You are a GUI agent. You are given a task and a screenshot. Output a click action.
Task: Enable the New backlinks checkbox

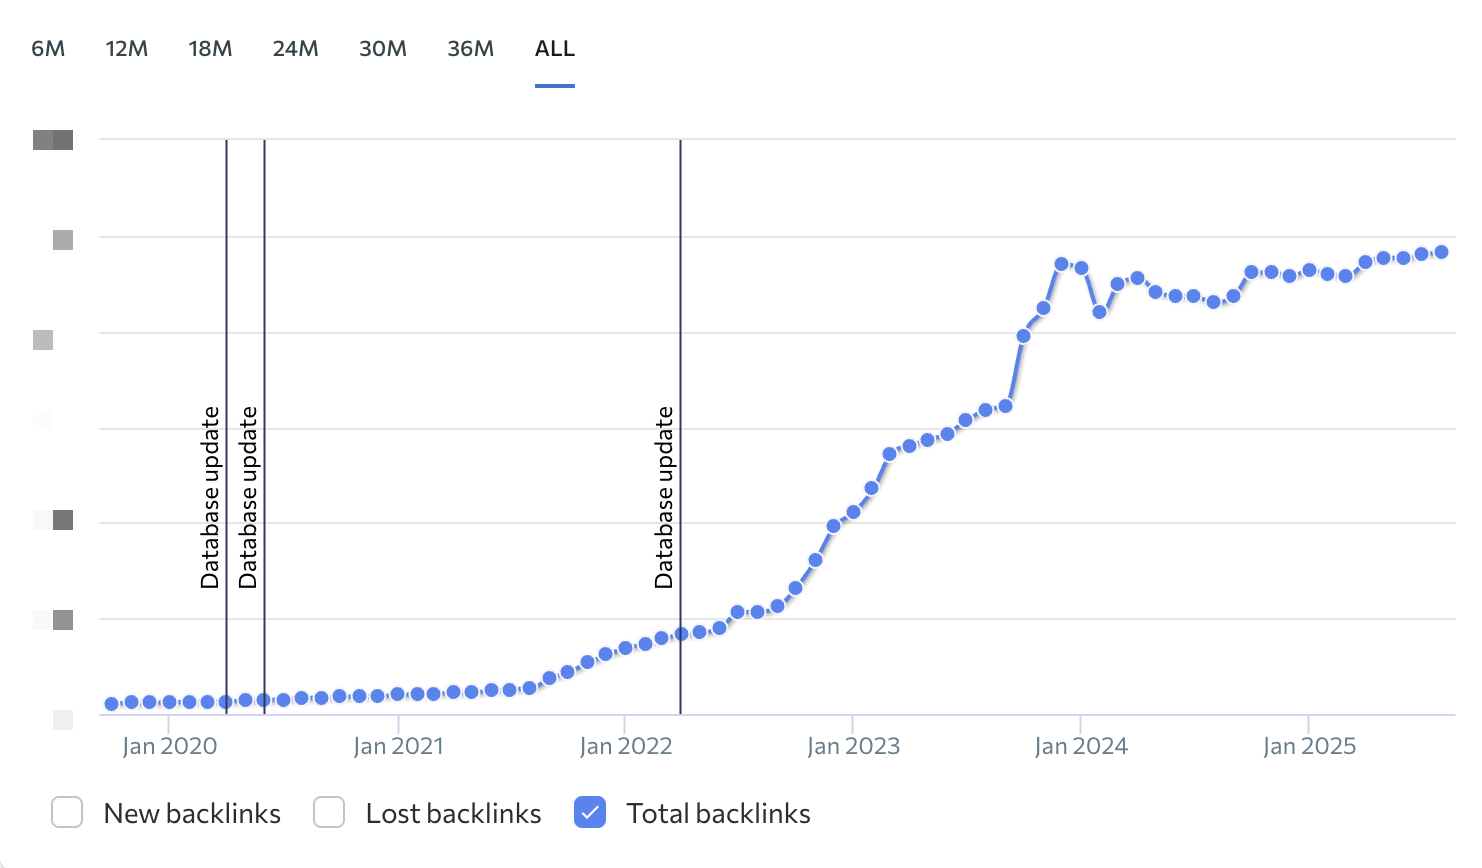coord(67,813)
